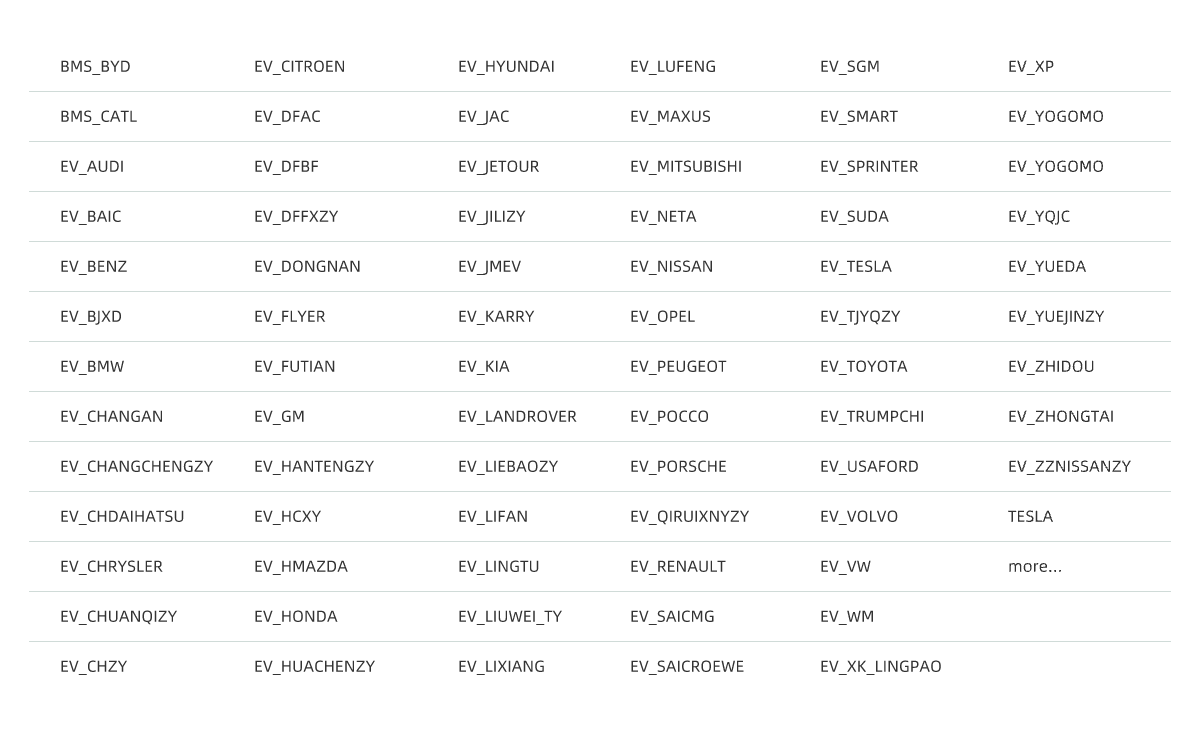Open the EV_TESLA entry
Screen dimensions: 1200x732
(x=855, y=267)
